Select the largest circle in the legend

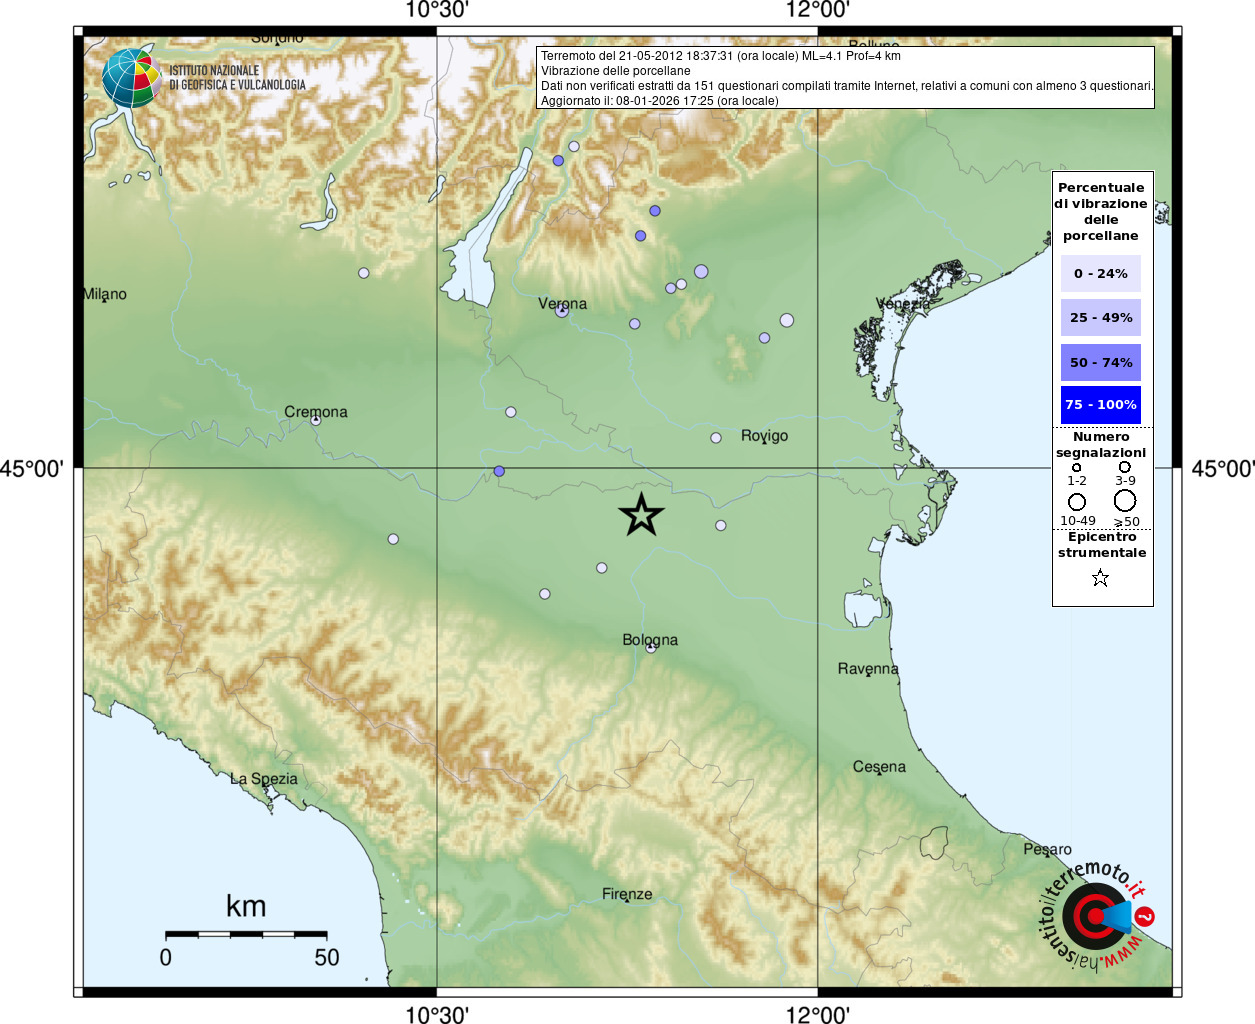(1125, 500)
